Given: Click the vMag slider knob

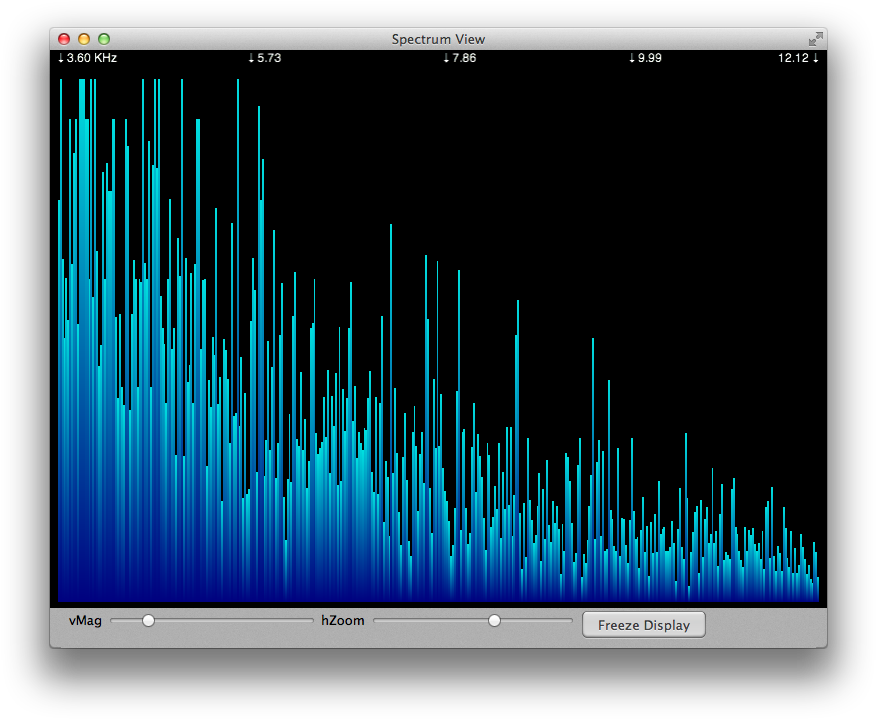Looking at the screenshot, I should [148, 620].
